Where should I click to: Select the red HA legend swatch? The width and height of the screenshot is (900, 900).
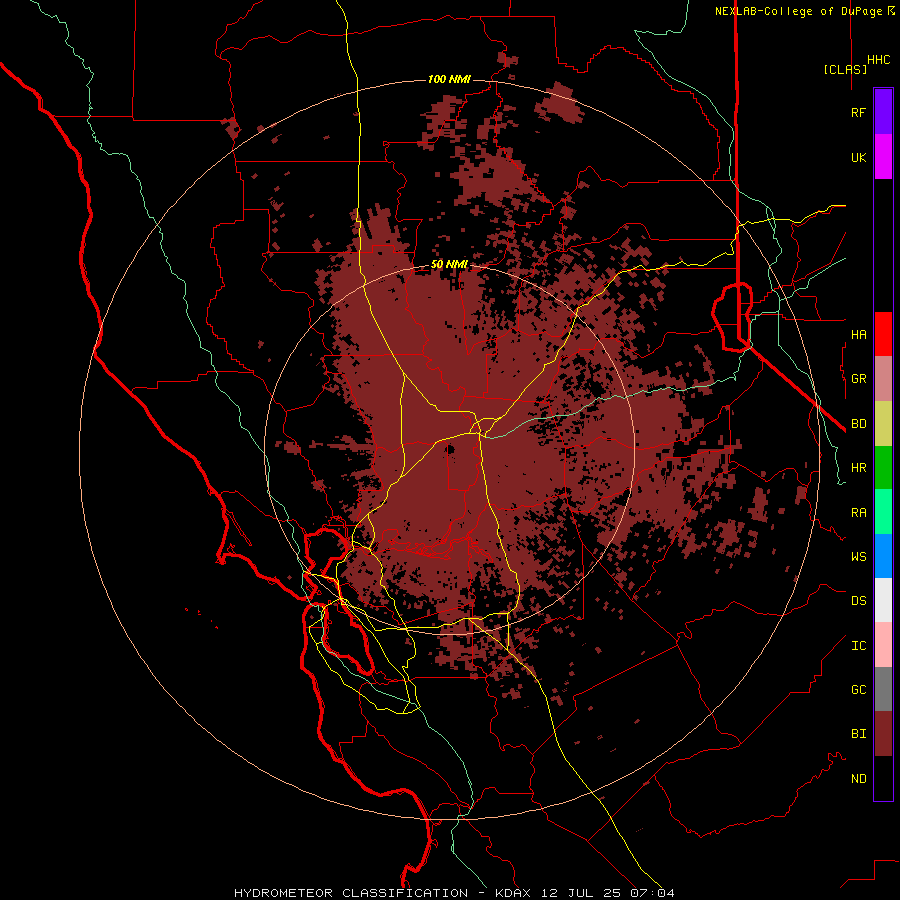[x=883, y=334]
